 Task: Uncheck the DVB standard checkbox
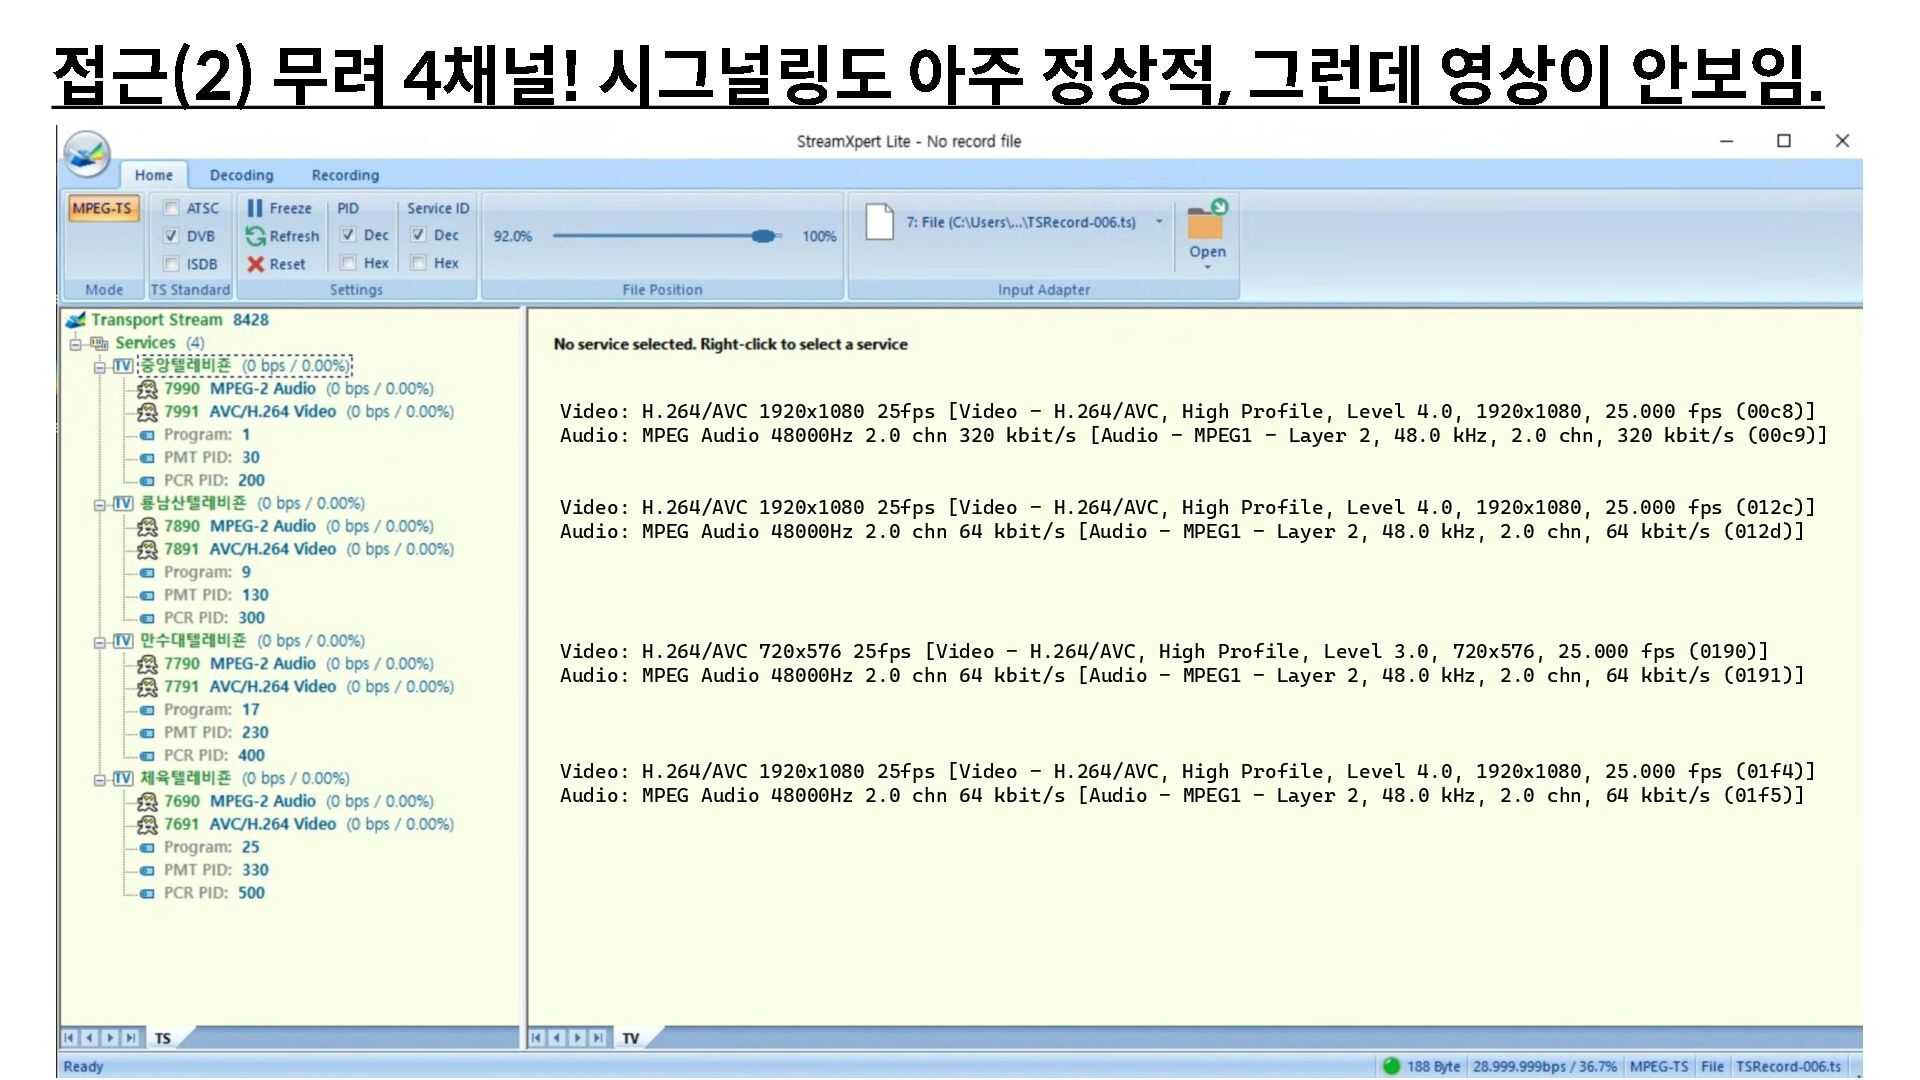tap(172, 236)
